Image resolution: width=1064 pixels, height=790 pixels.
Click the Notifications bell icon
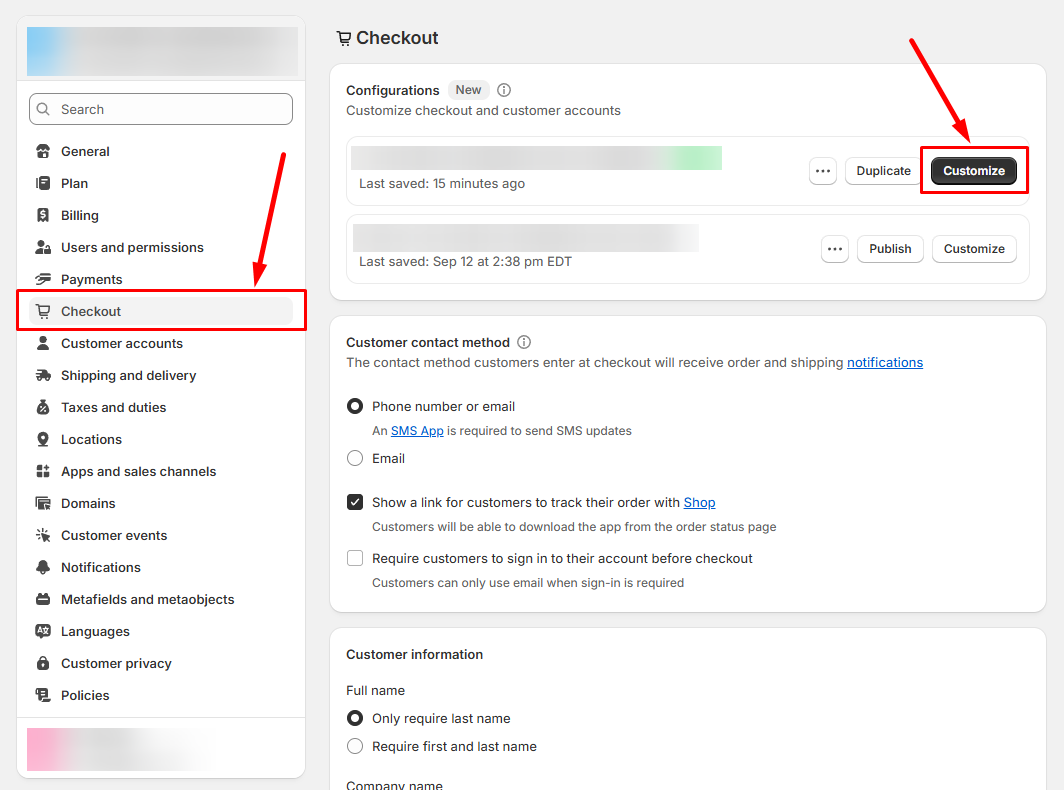pos(43,568)
